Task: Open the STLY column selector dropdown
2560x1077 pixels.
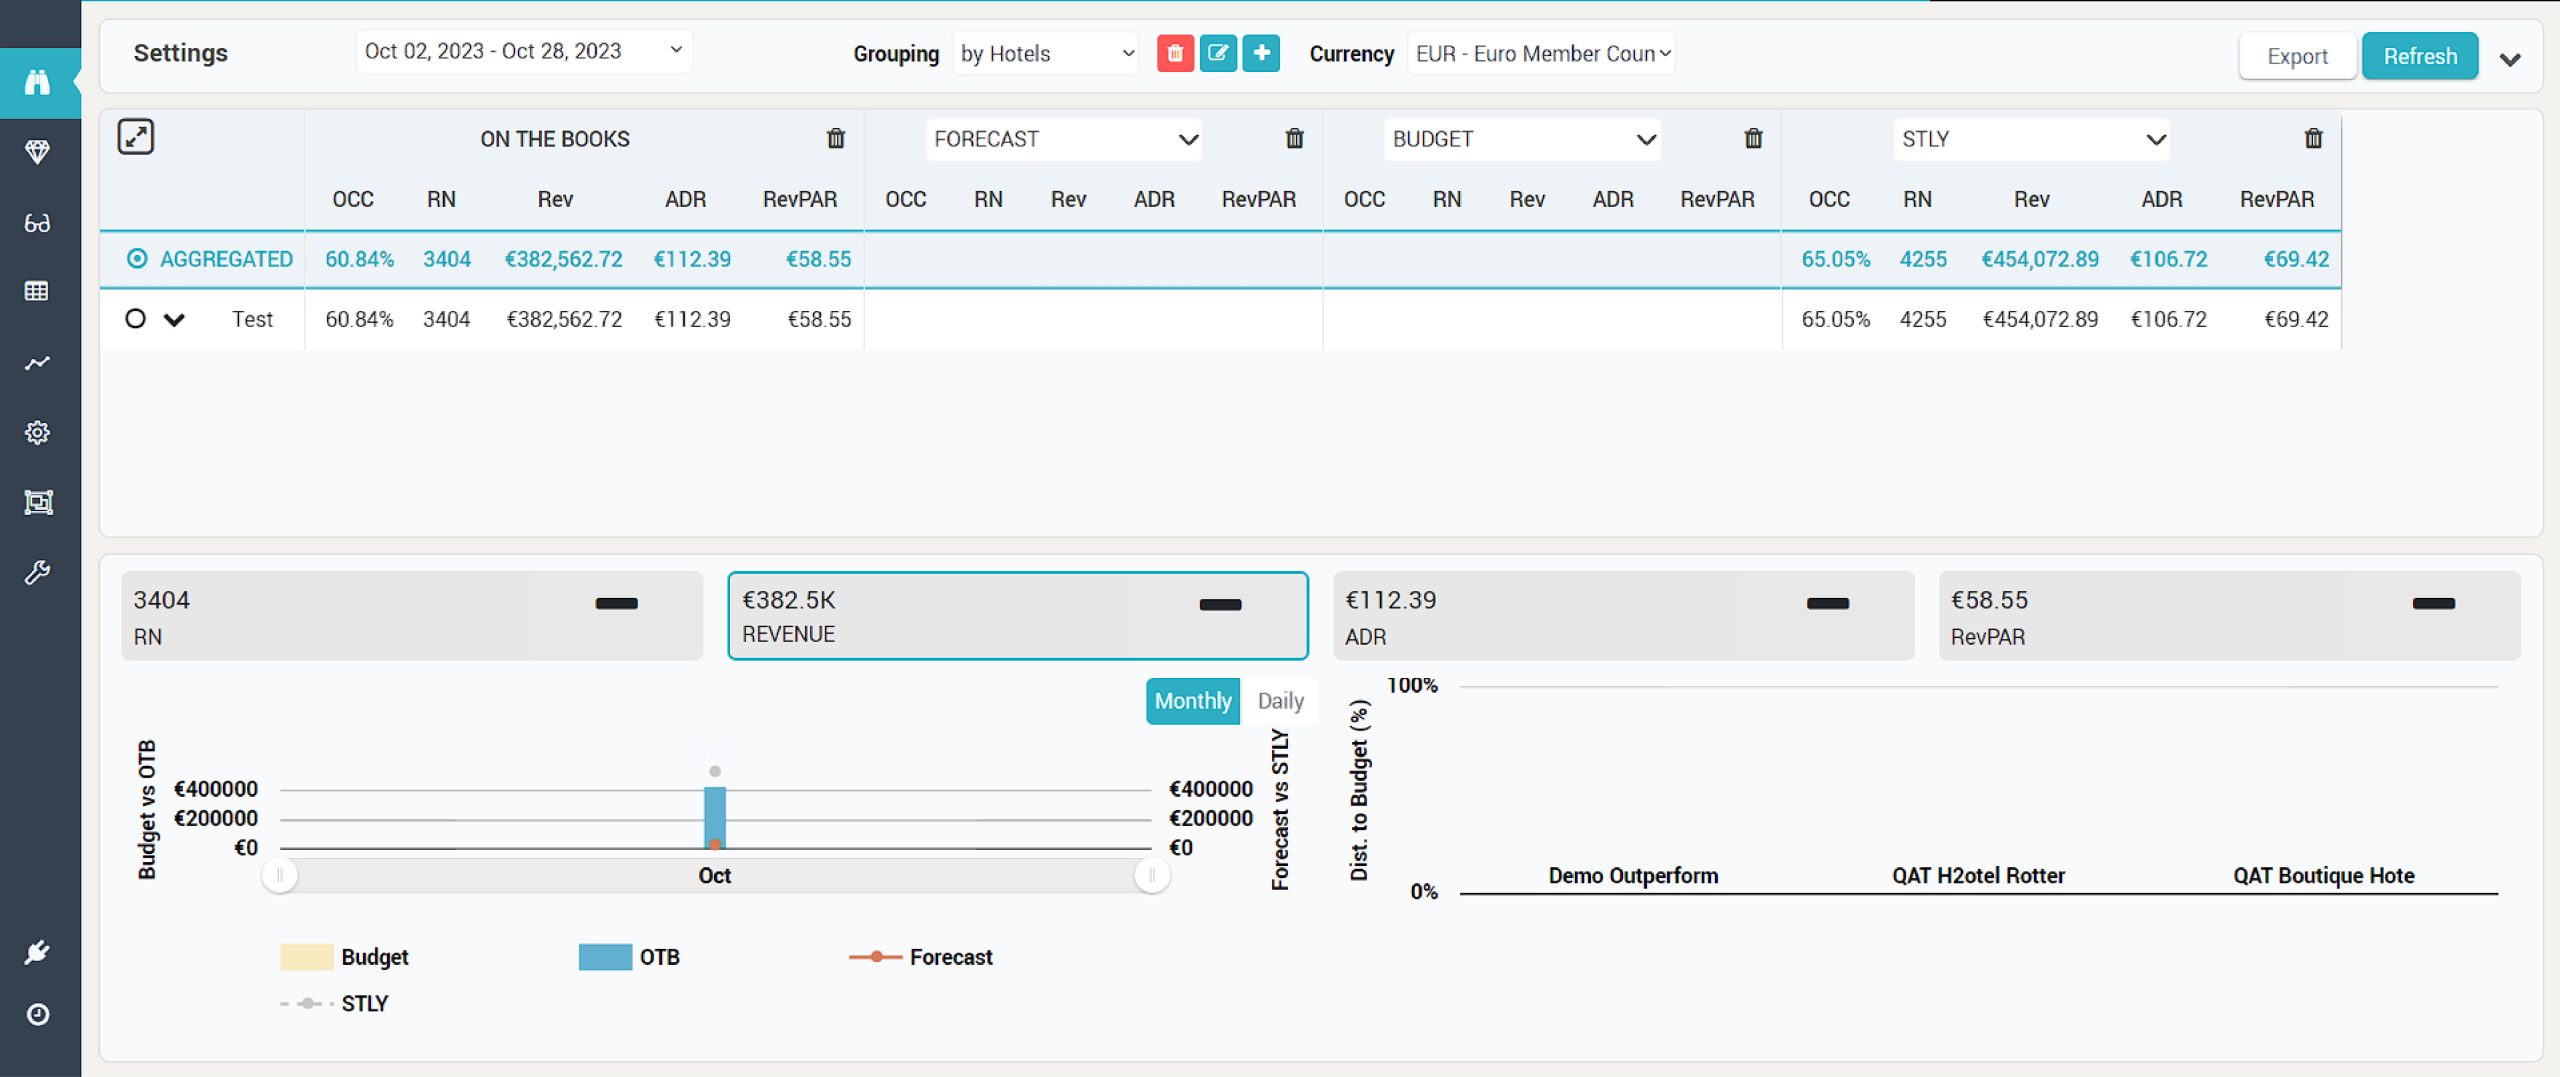Action: [2031, 139]
